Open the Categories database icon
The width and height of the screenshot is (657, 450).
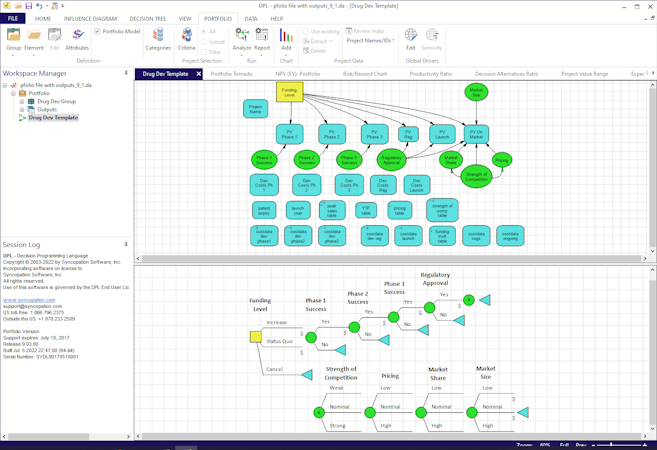pos(158,35)
